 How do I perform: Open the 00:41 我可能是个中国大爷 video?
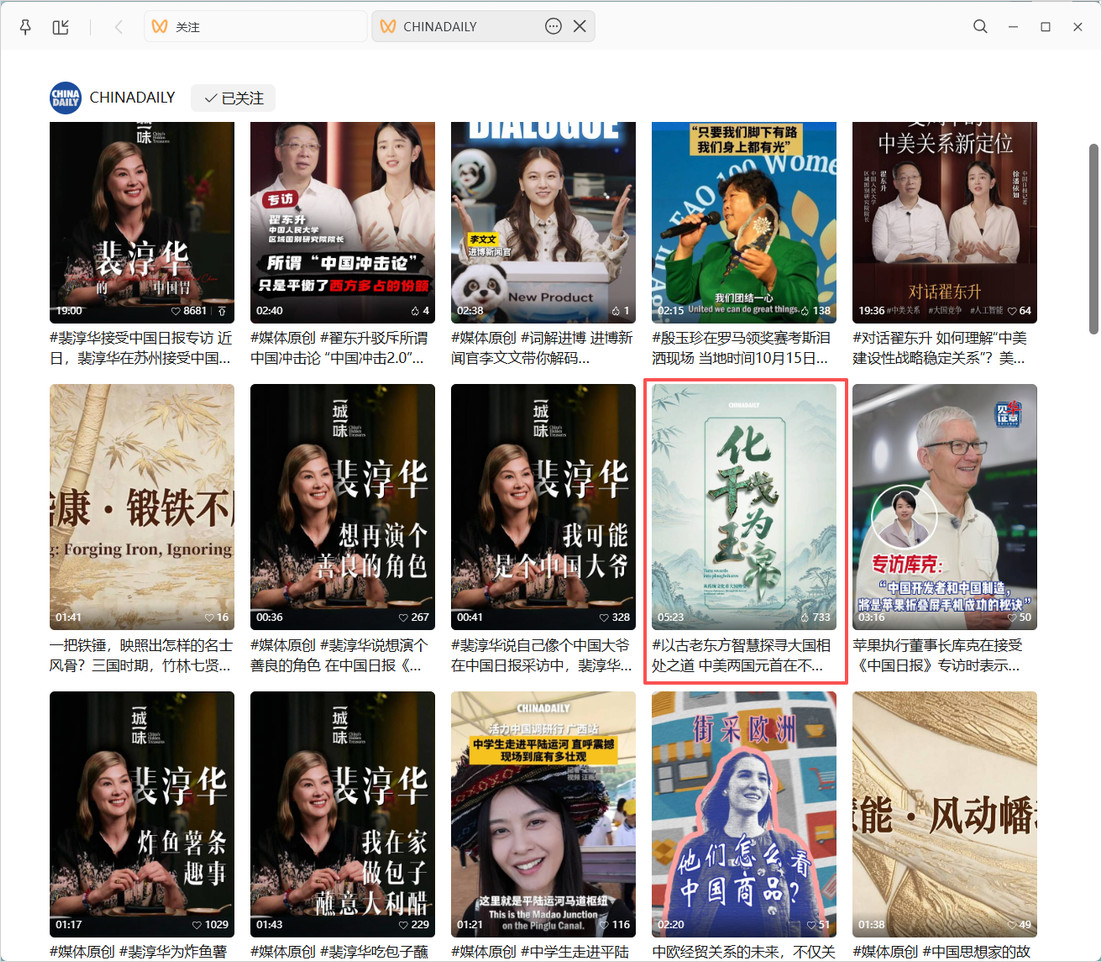pyautogui.click(x=543, y=507)
